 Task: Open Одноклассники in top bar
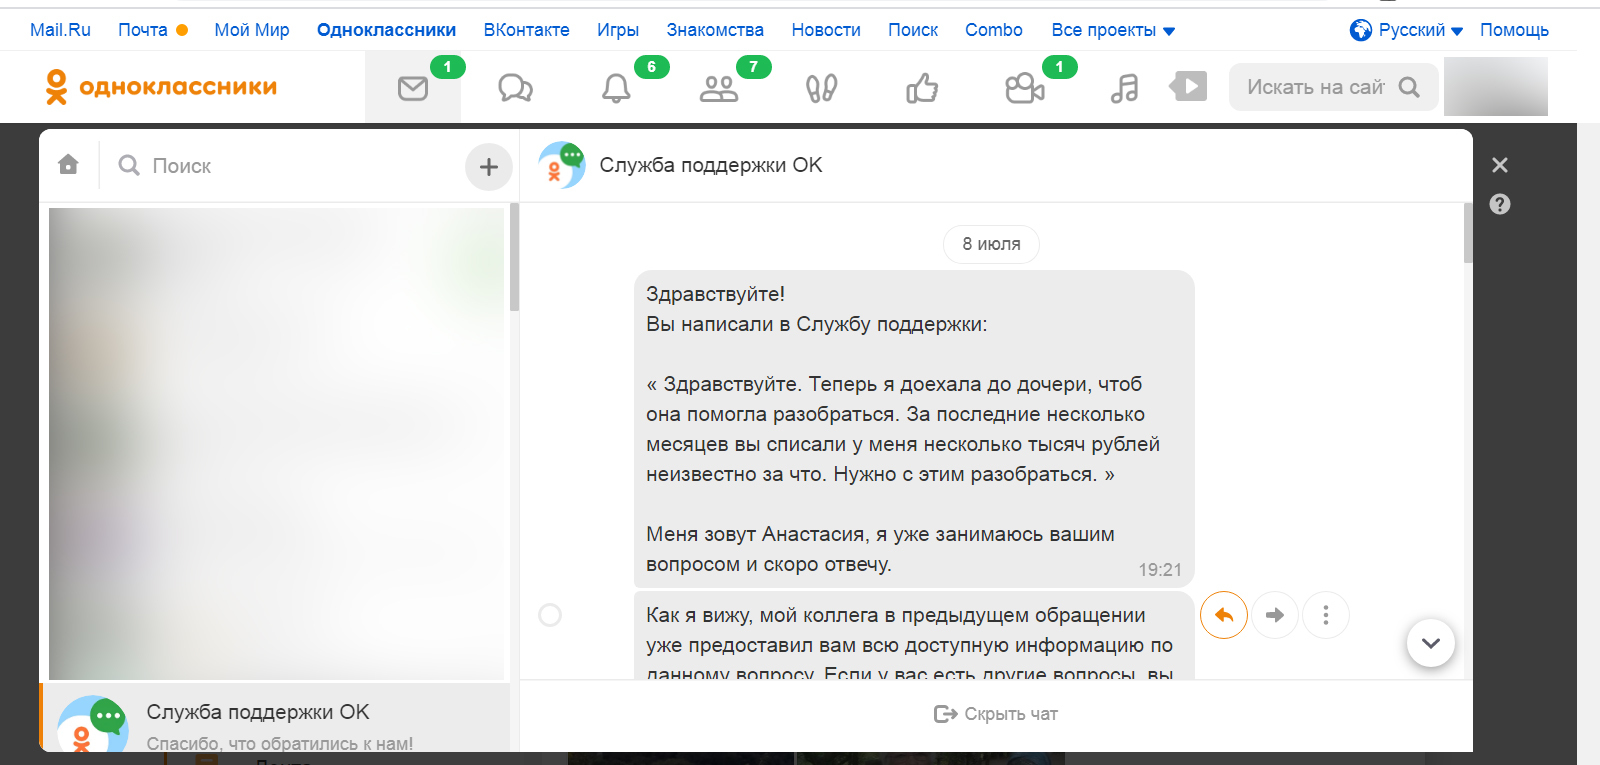[386, 30]
